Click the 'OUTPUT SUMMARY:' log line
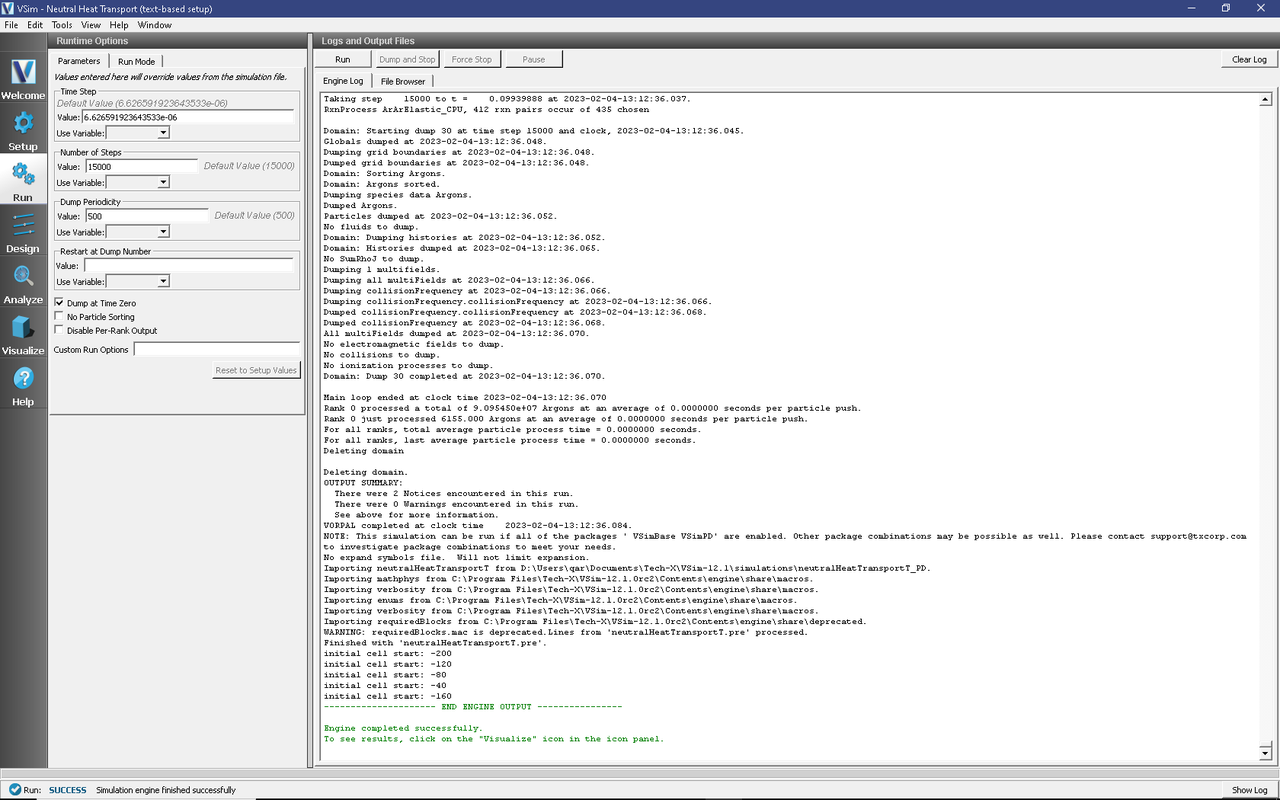This screenshot has height=800, width=1280. pyautogui.click(x=364, y=482)
